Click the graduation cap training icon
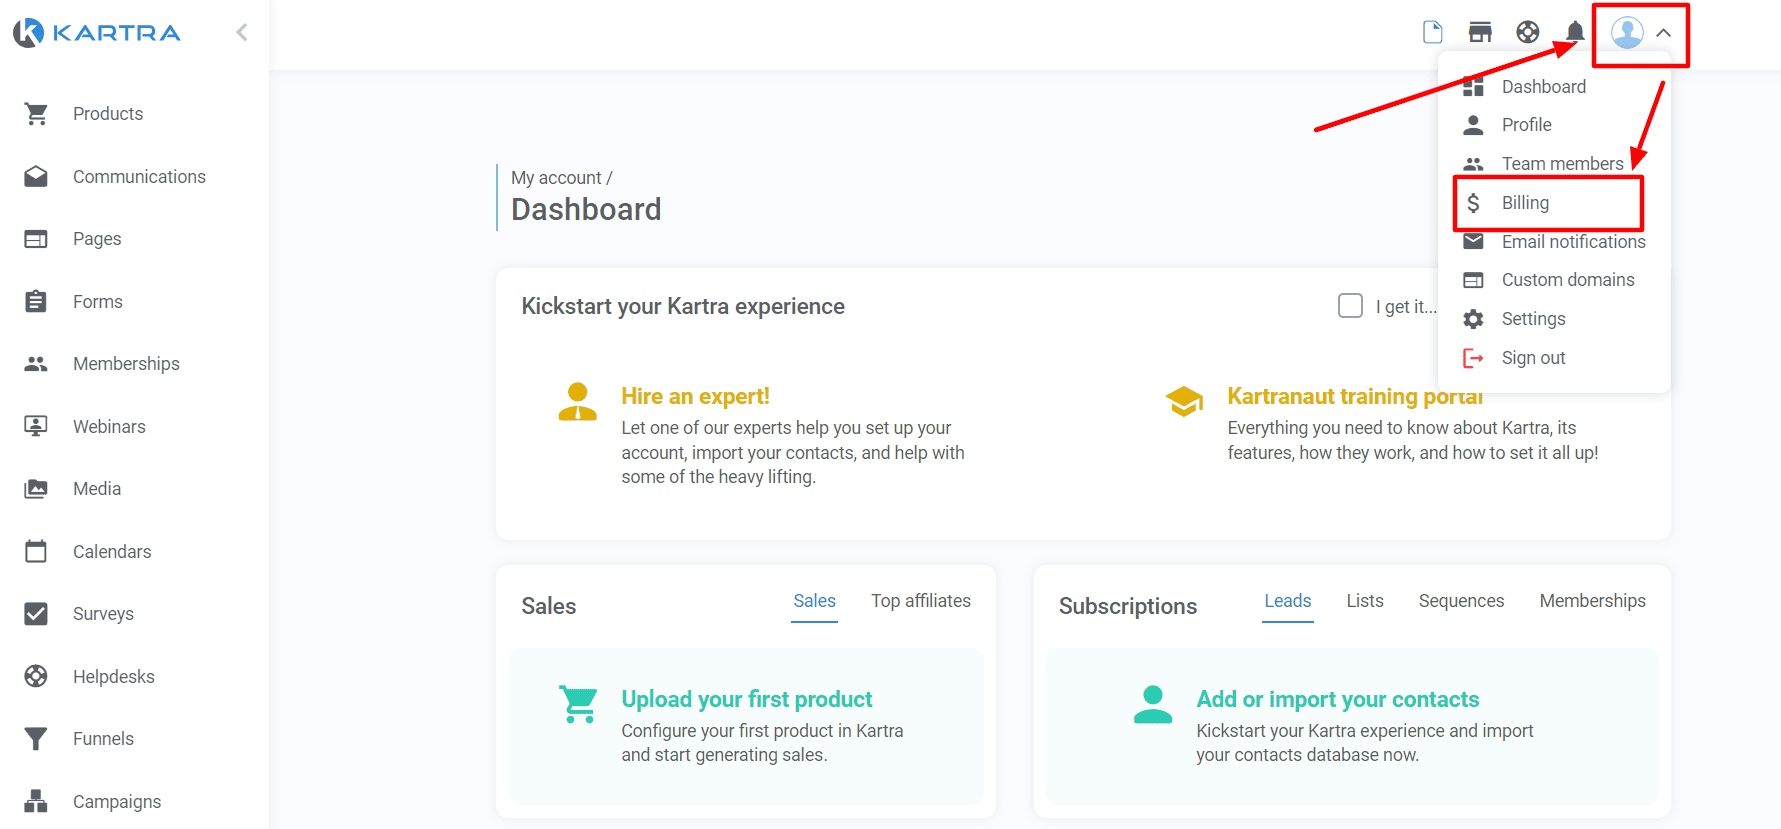 pos(1184,401)
